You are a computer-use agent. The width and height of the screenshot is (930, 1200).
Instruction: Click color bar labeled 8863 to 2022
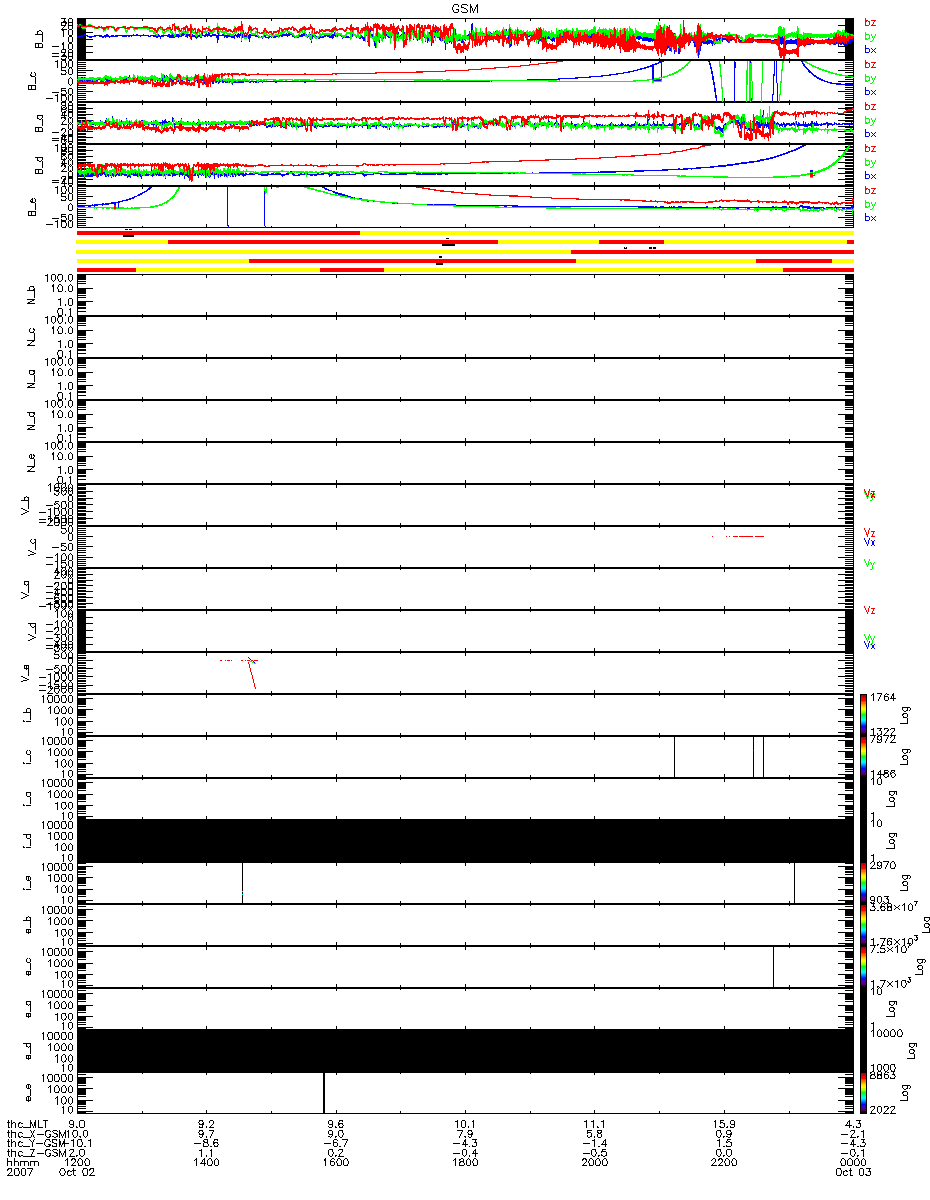click(x=863, y=1092)
